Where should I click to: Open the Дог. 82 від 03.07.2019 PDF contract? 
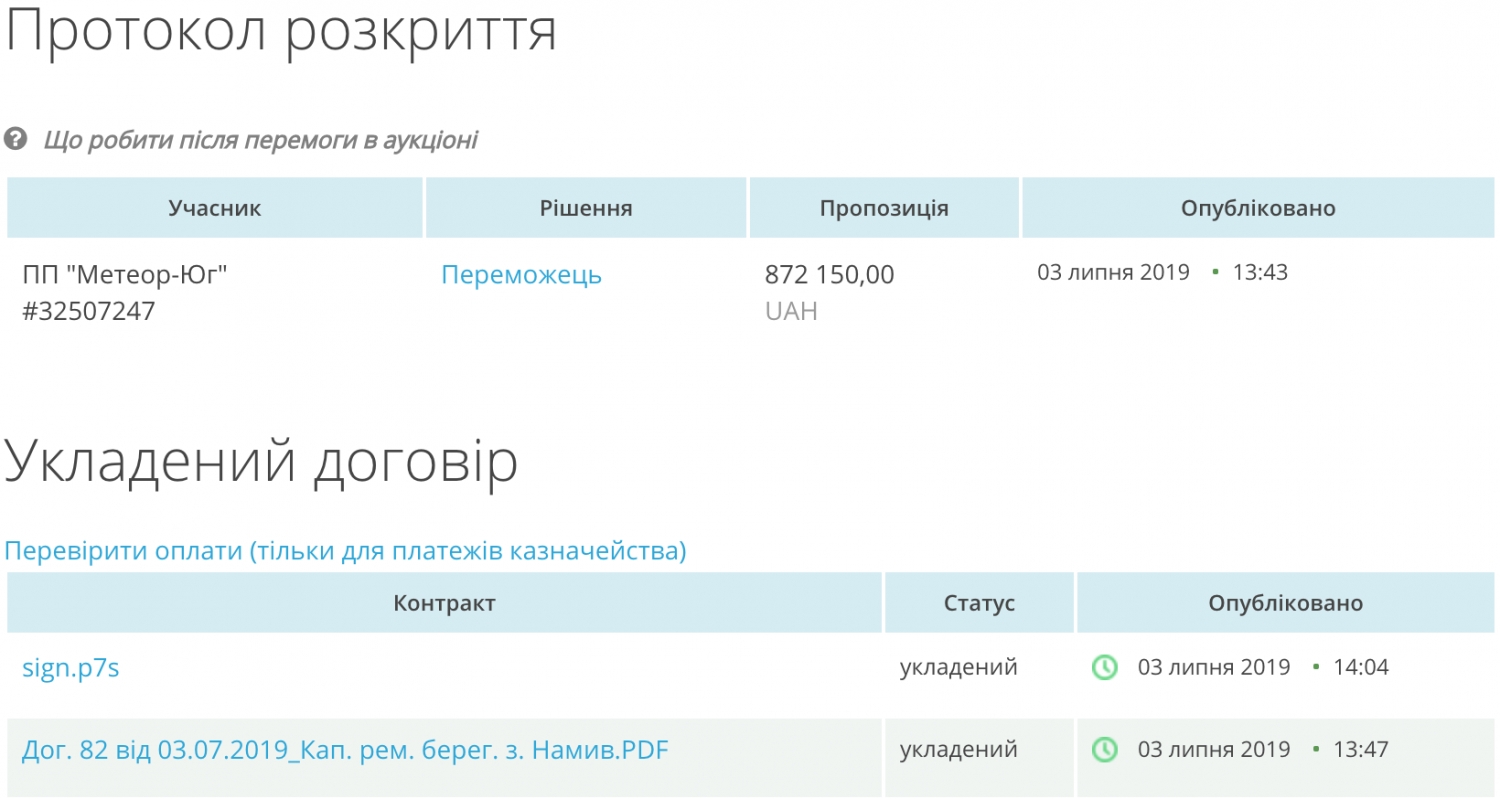tap(345, 750)
